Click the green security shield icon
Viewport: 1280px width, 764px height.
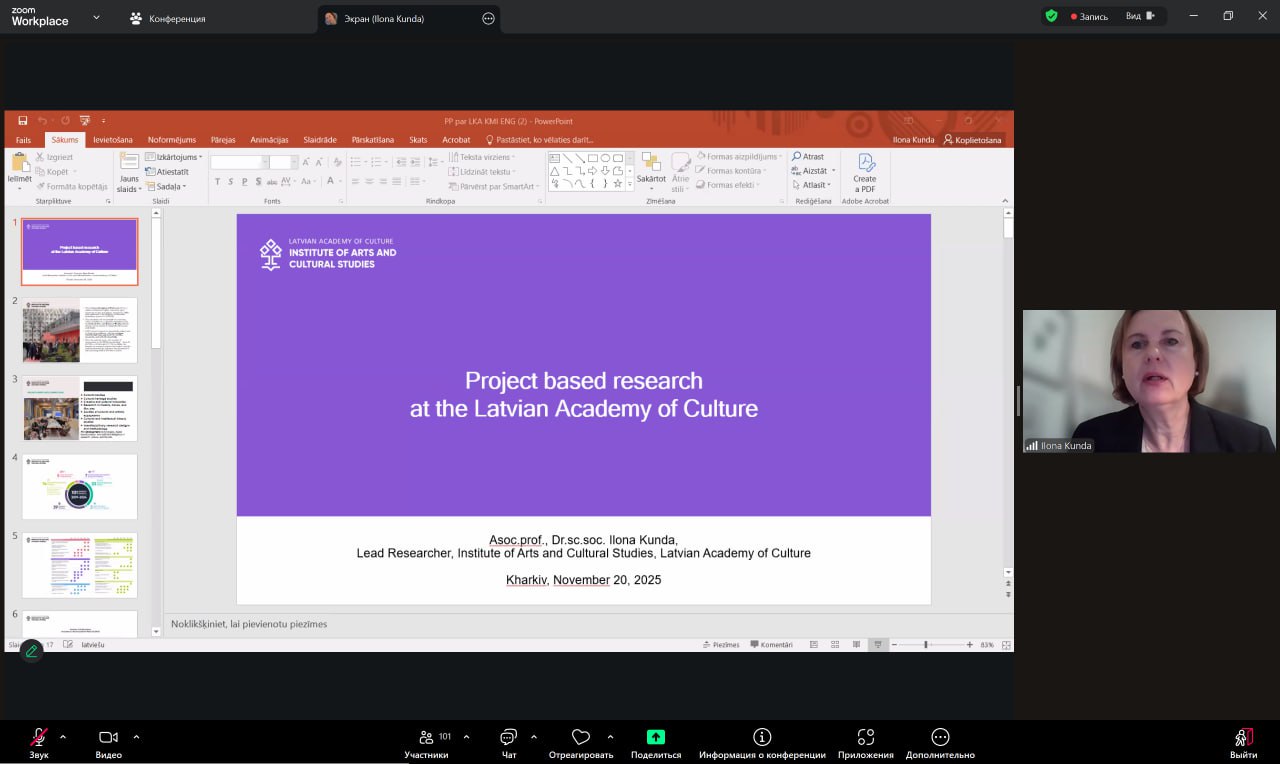(x=1051, y=16)
